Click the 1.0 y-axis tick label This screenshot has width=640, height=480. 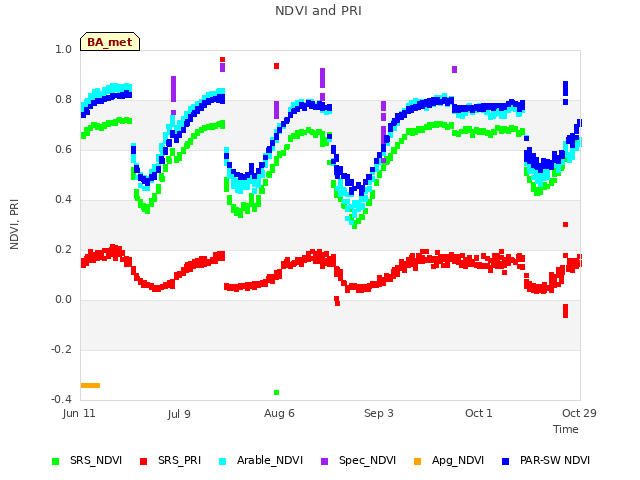click(63, 50)
